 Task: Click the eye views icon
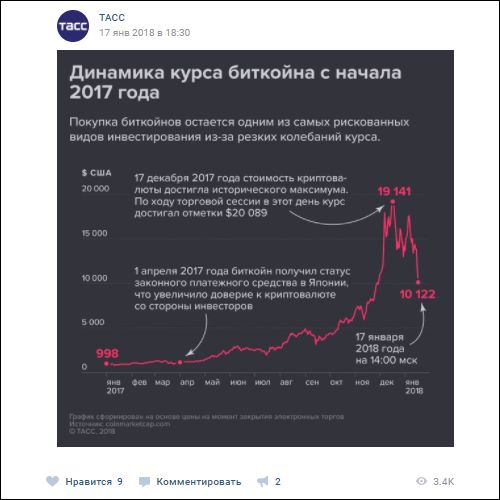421,481
